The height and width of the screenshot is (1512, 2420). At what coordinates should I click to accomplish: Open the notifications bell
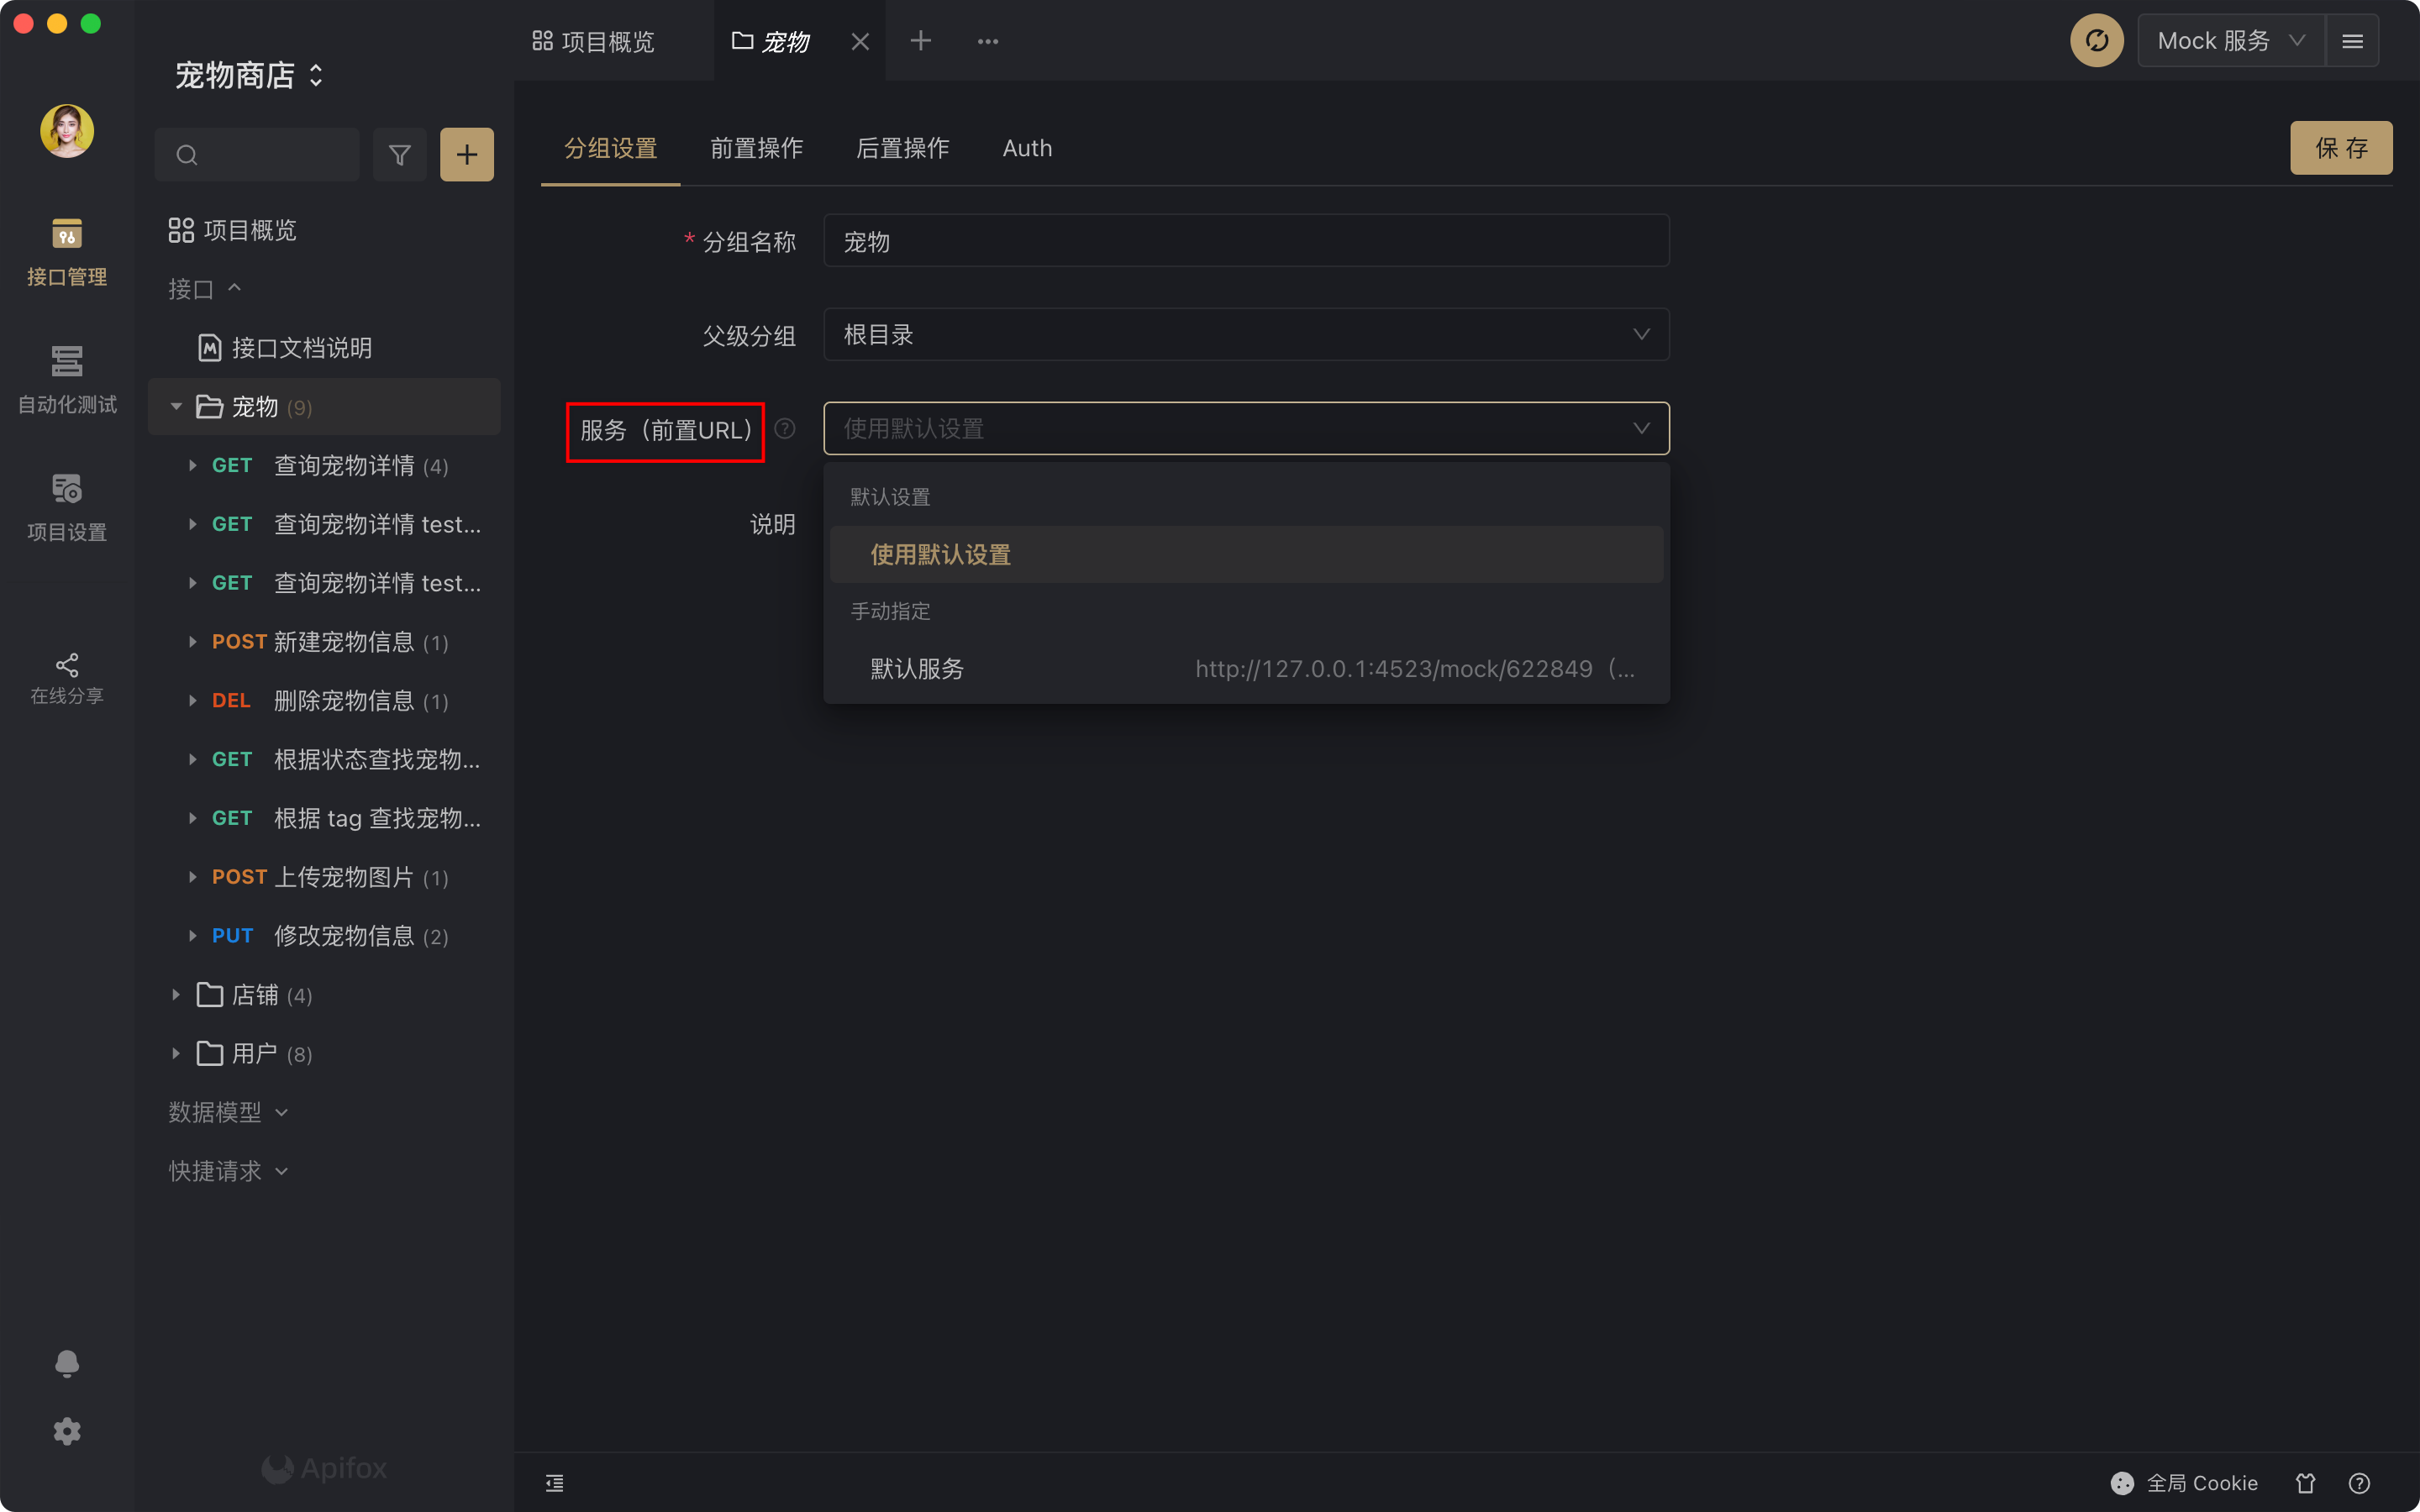click(x=67, y=1363)
